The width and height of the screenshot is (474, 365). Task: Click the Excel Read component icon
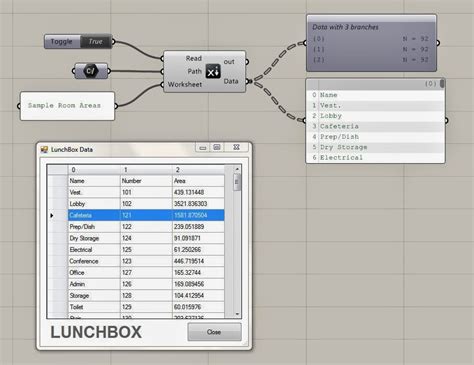coord(213,71)
